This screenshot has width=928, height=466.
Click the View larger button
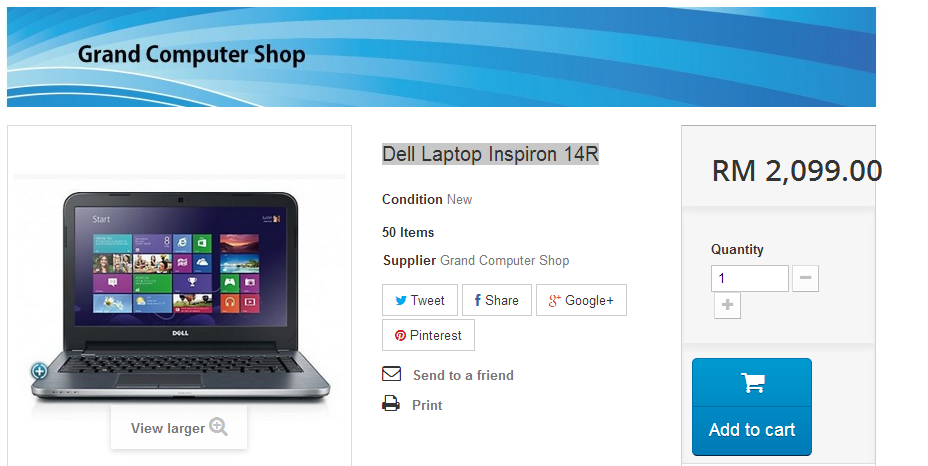[179, 428]
